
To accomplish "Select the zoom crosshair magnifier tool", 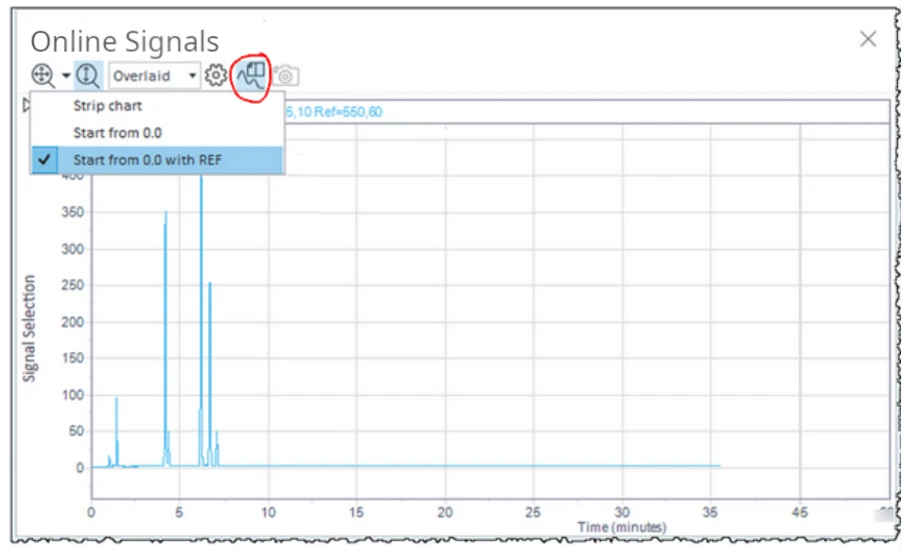I will (43, 75).
